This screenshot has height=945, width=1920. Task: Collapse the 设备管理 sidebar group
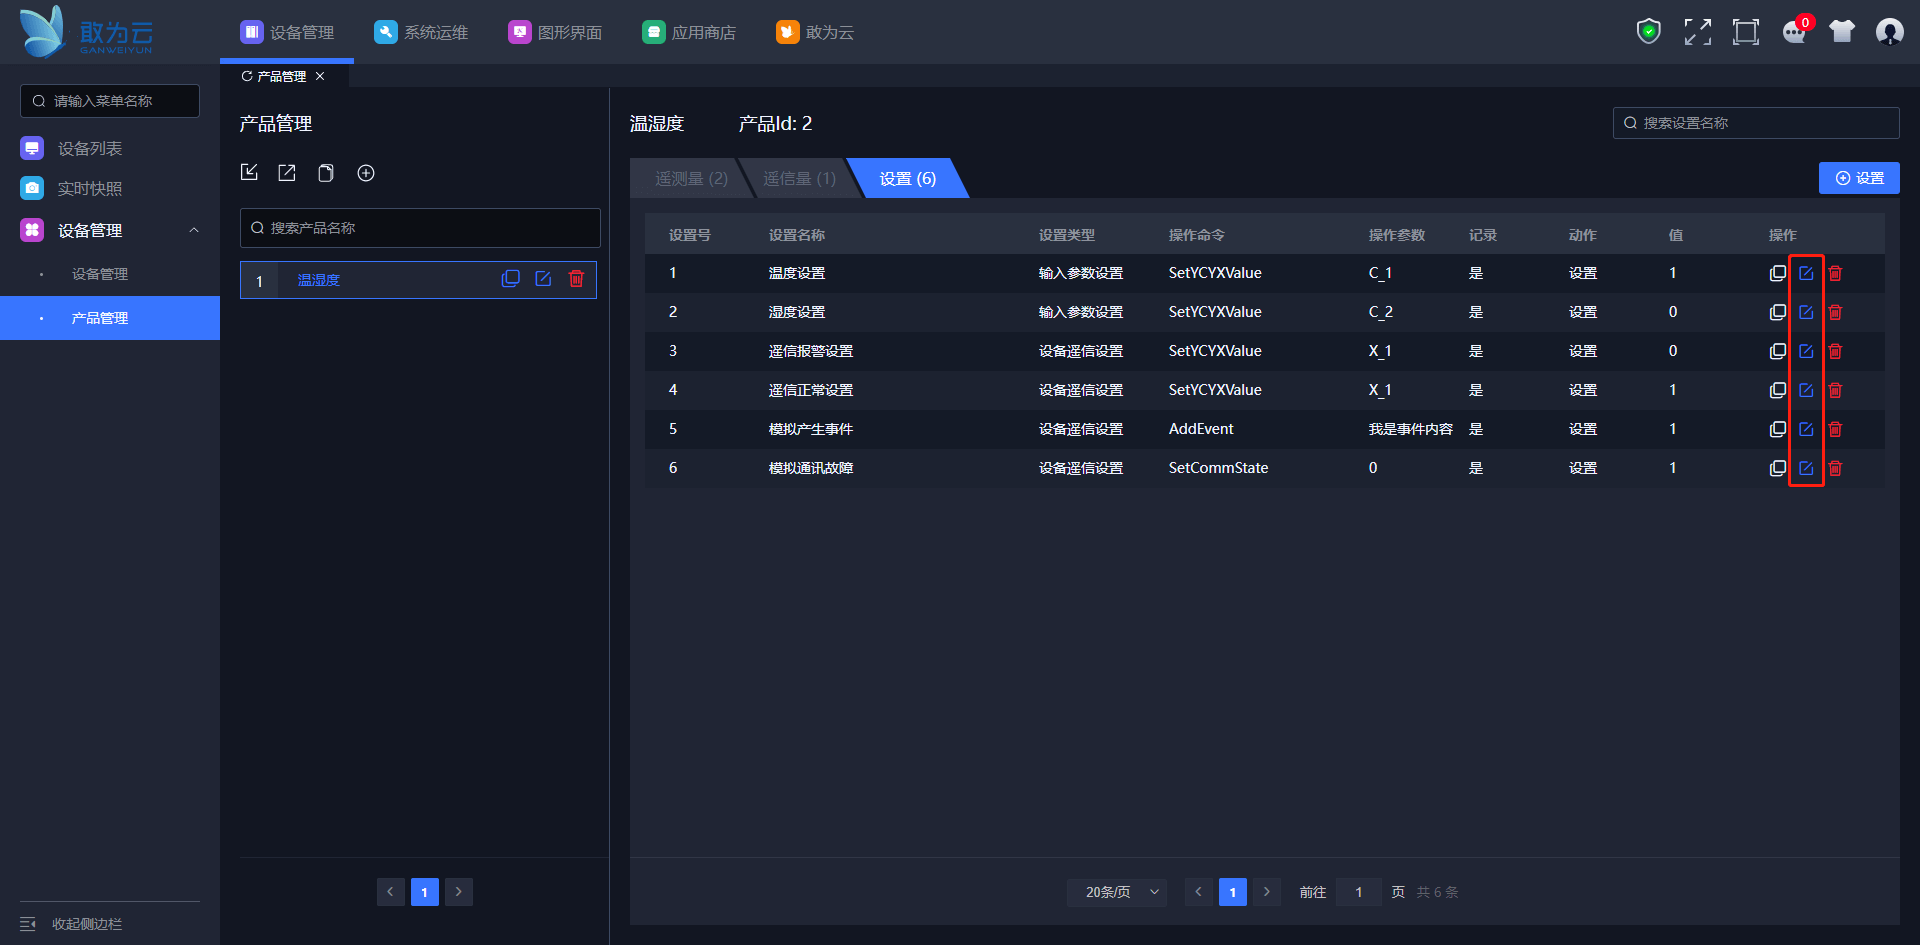(x=194, y=230)
